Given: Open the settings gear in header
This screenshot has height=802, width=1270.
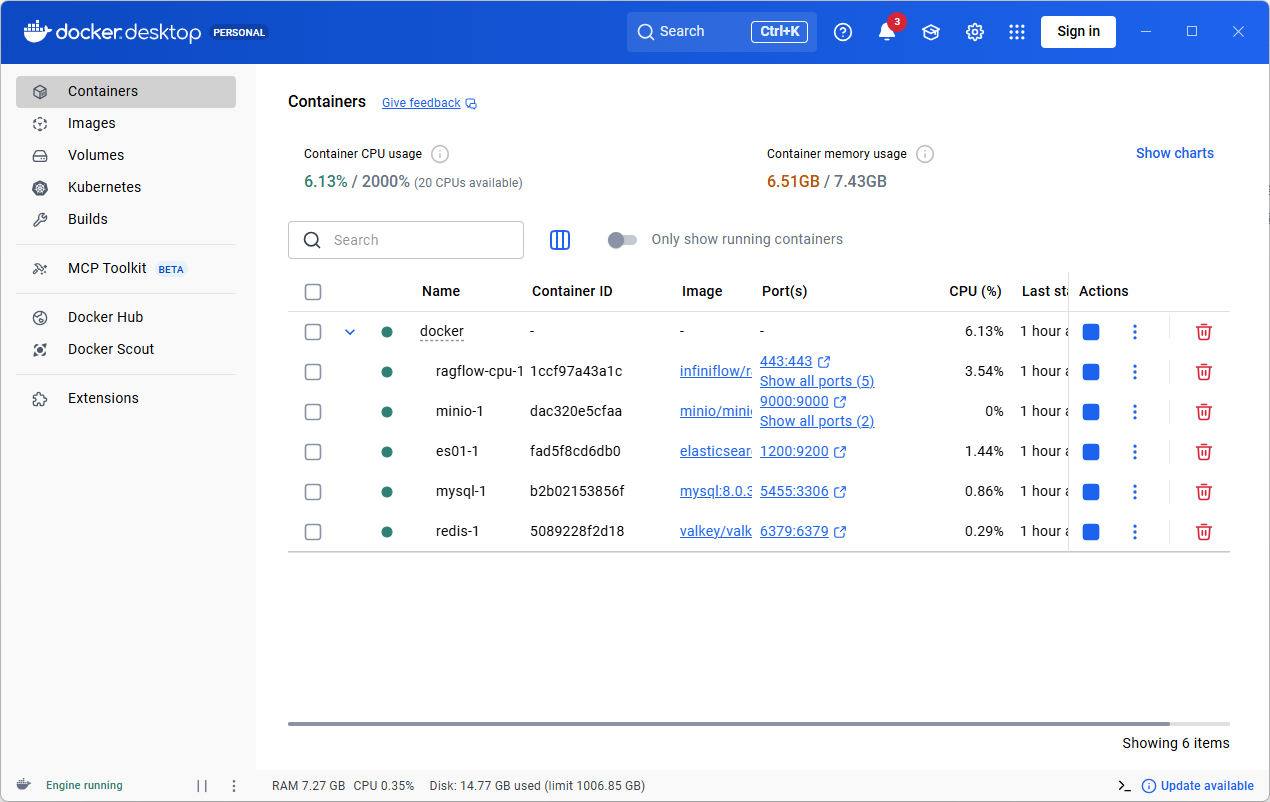Looking at the screenshot, I should 975,32.
